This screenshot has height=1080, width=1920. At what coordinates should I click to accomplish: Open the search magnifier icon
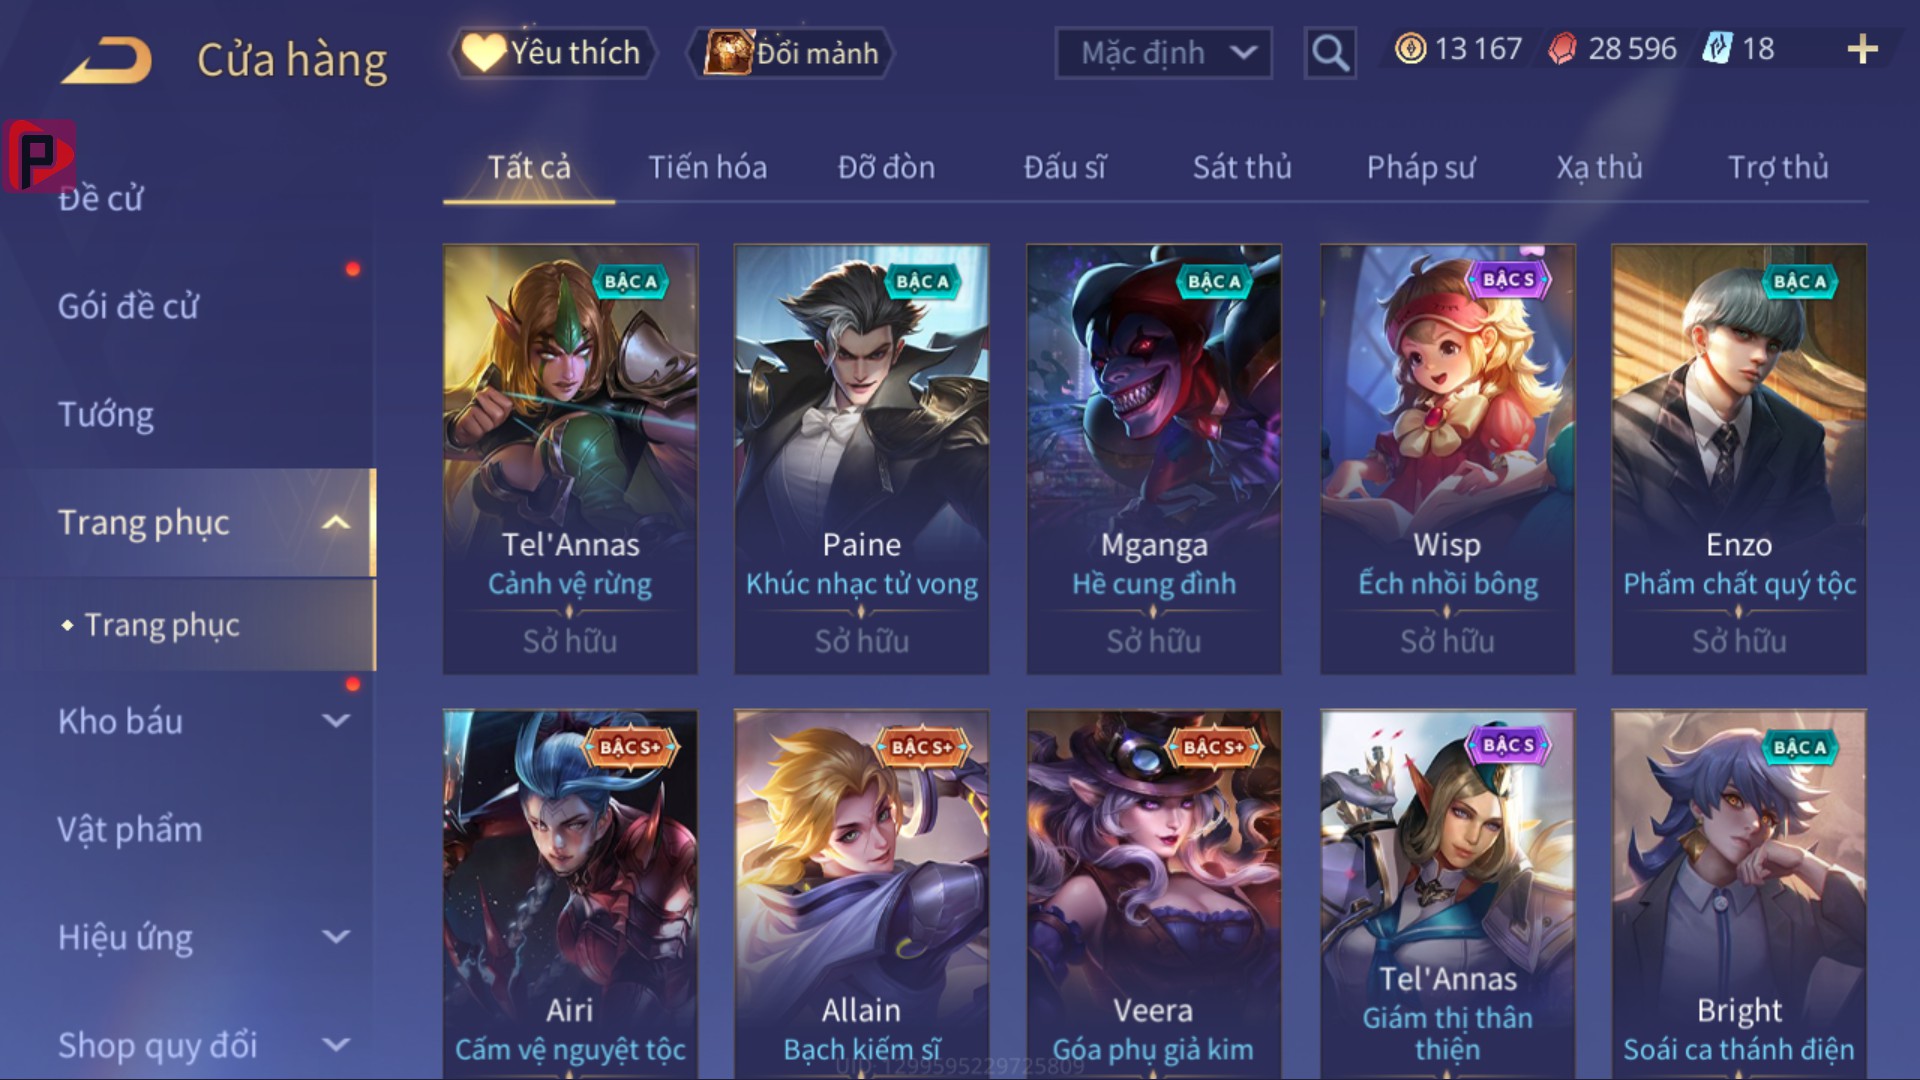[x=1330, y=52]
